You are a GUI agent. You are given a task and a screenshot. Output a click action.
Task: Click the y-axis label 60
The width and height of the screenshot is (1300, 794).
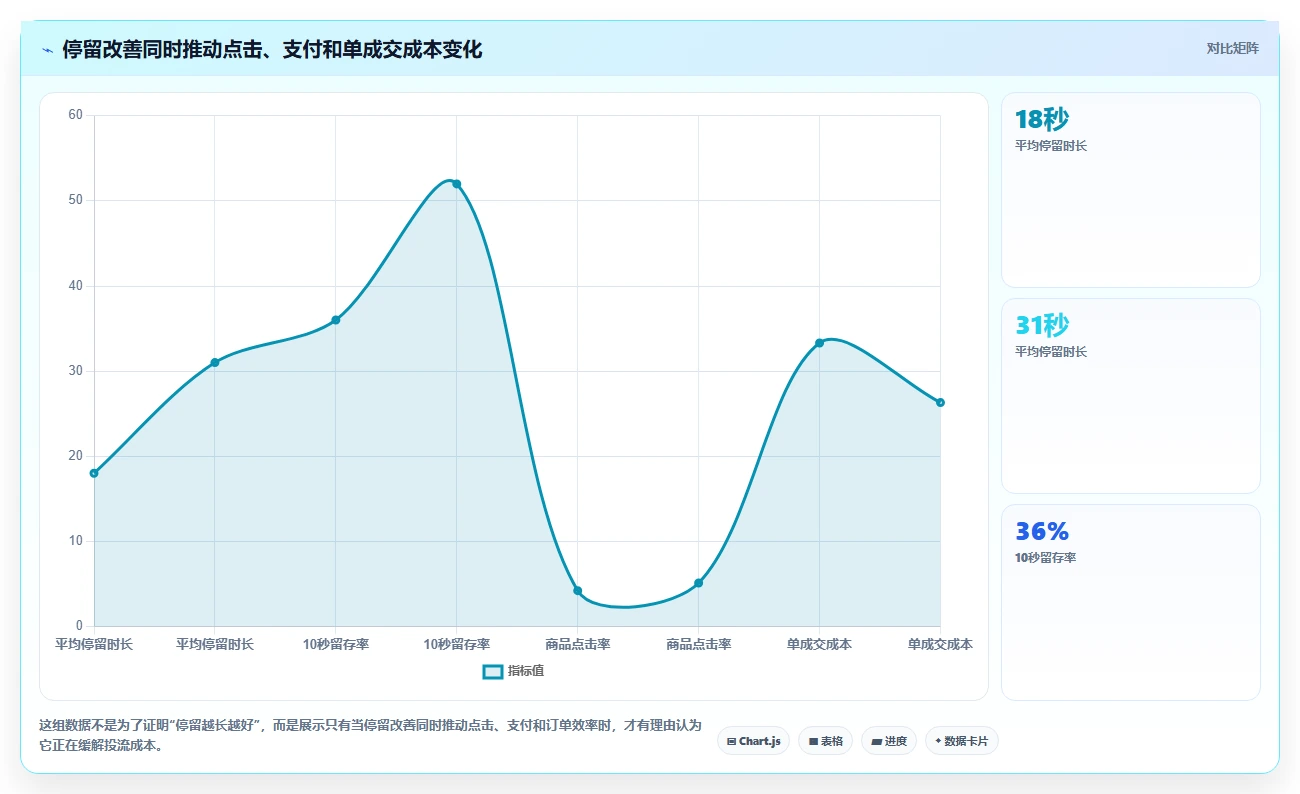(x=75, y=115)
